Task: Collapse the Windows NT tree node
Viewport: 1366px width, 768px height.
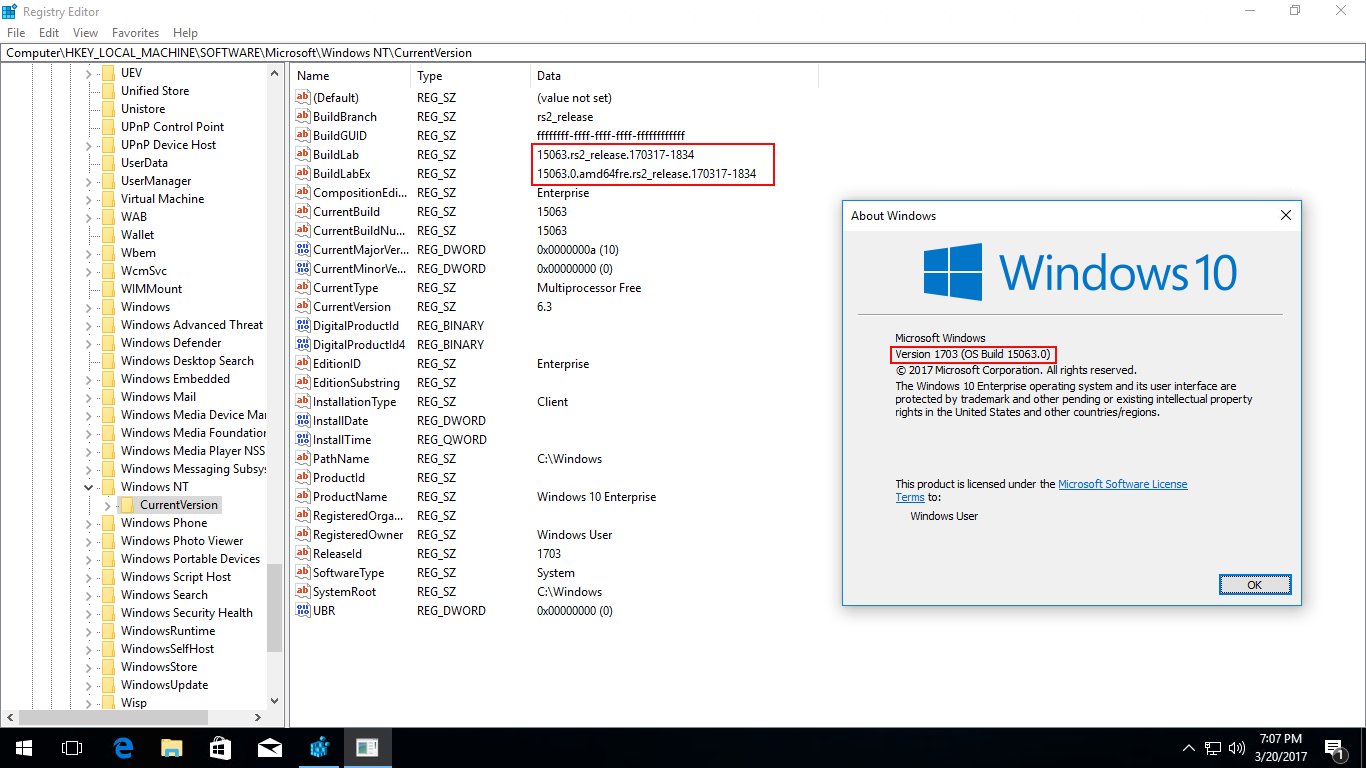Action: 89,487
